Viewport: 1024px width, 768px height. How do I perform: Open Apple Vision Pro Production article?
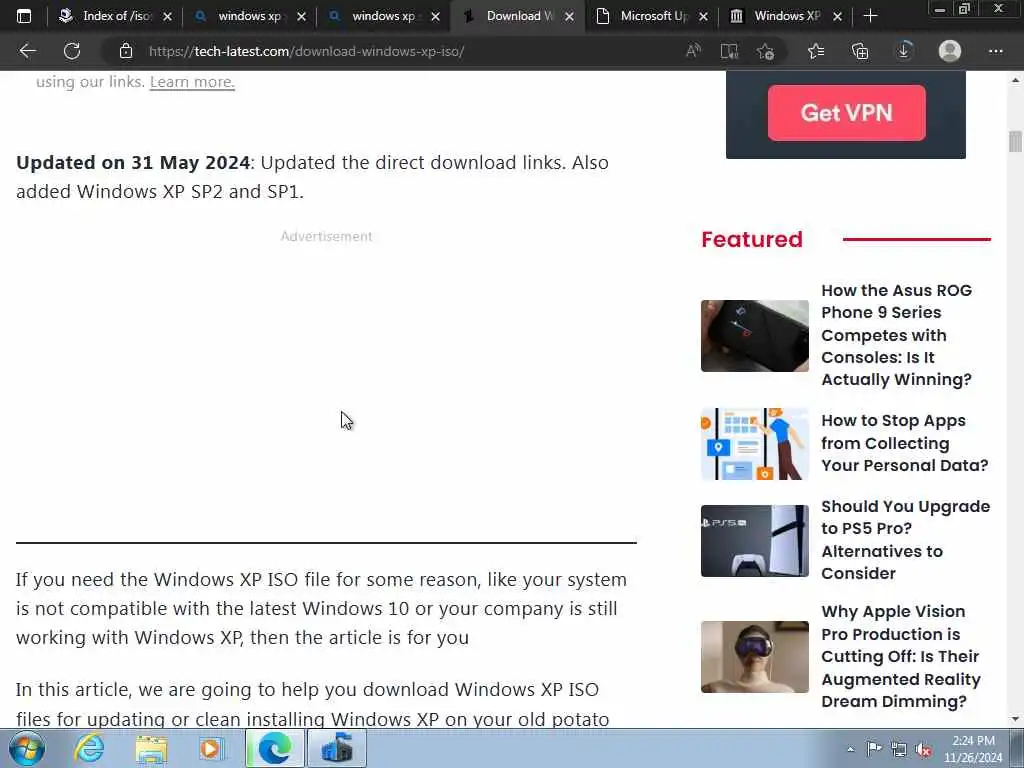pyautogui.click(x=901, y=656)
